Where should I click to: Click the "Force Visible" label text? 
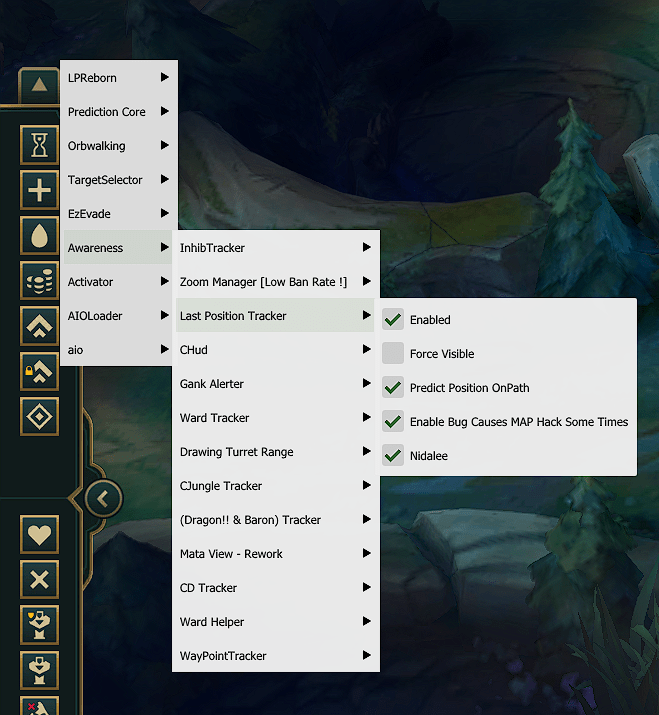coord(442,354)
